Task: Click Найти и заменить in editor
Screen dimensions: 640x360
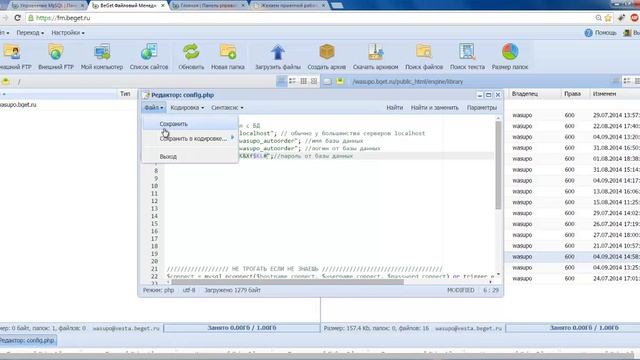Action: [434, 107]
